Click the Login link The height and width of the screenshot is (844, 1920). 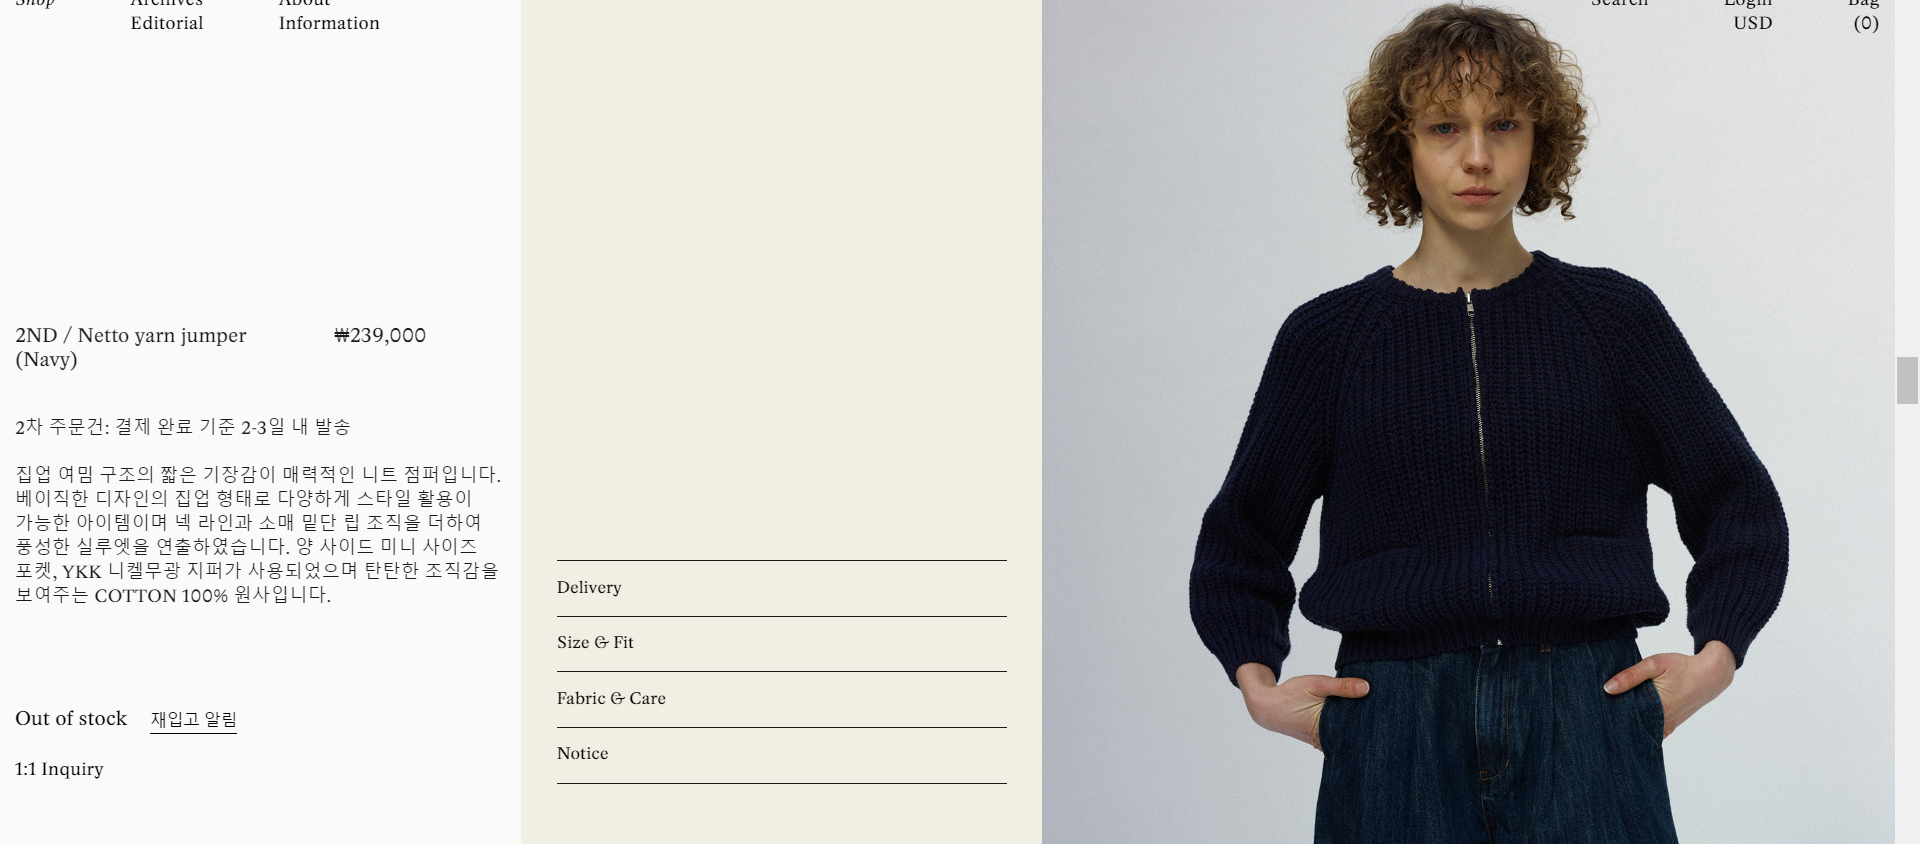click(1747, 3)
